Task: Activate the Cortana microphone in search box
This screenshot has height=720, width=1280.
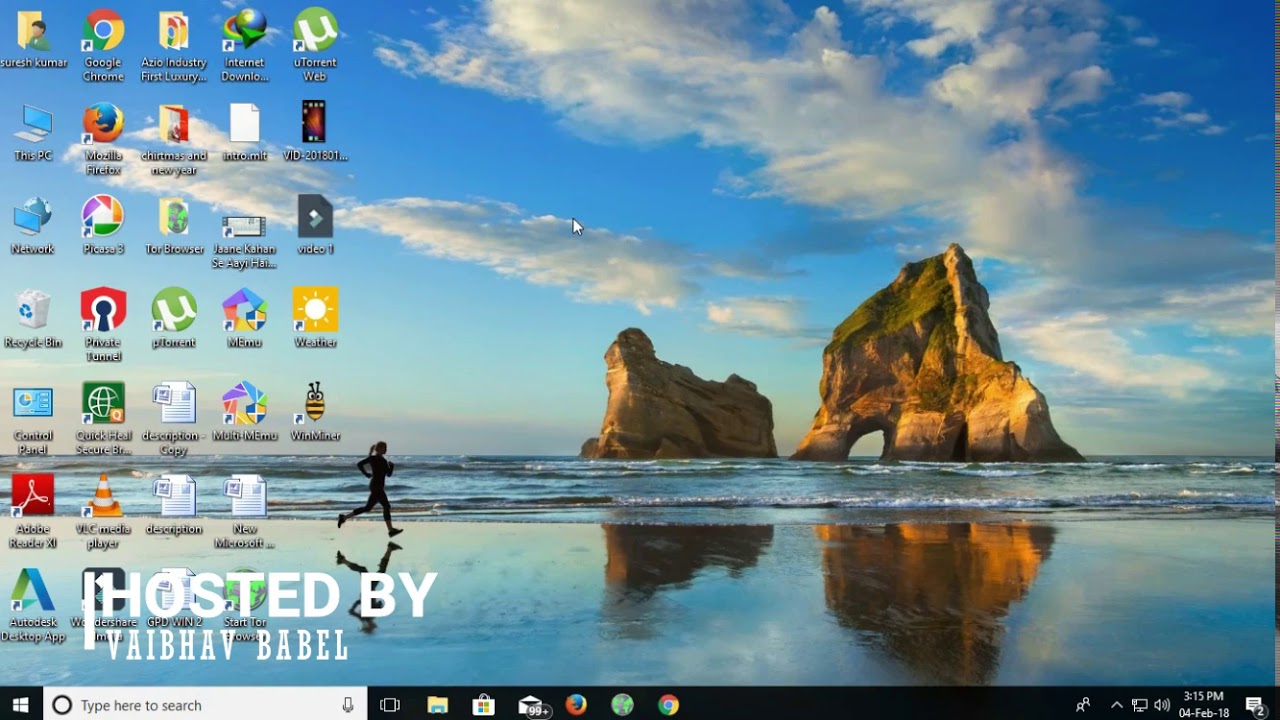Action: pos(347,705)
